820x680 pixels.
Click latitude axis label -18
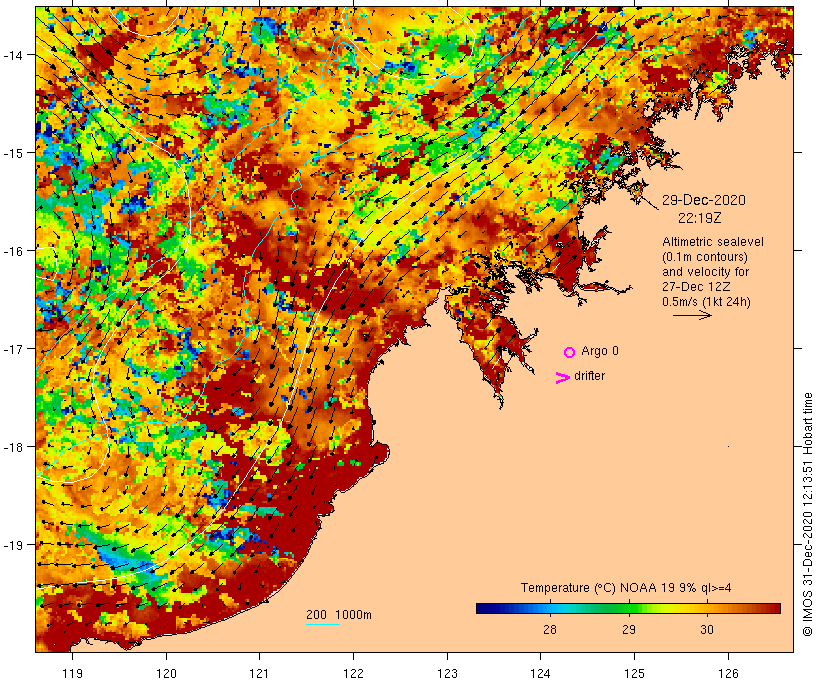point(12,447)
